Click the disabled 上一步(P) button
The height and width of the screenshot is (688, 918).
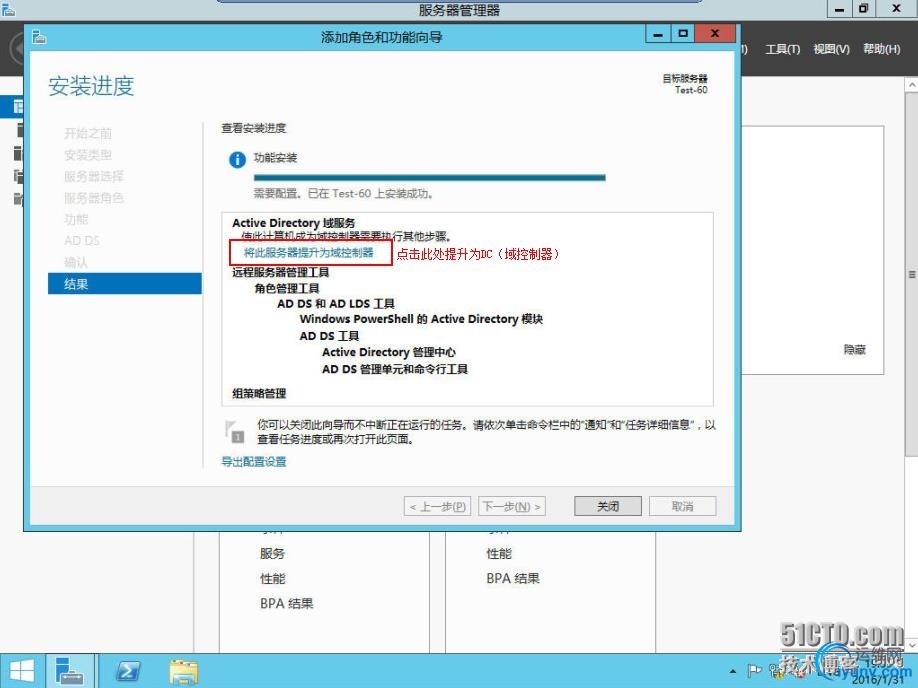coord(437,506)
